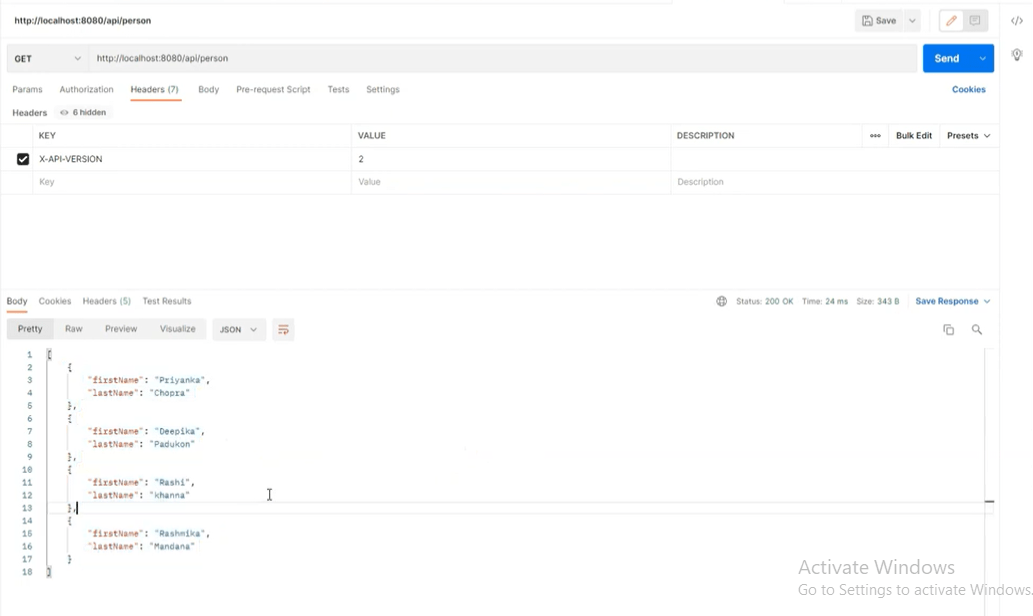The height and width of the screenshot is (616, 1033).
Task: Click the Cookies link
Action: click(968, 90)
